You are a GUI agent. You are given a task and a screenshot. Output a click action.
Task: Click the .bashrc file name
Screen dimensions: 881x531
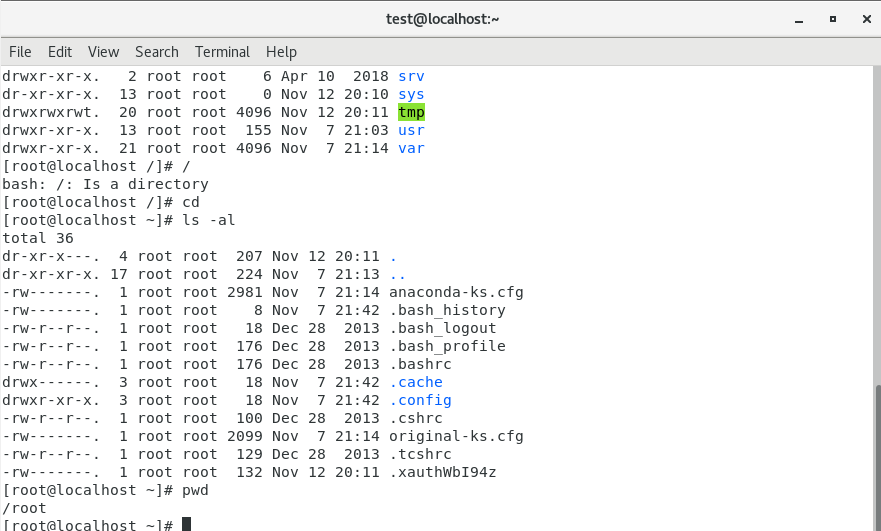click(420, 364)
